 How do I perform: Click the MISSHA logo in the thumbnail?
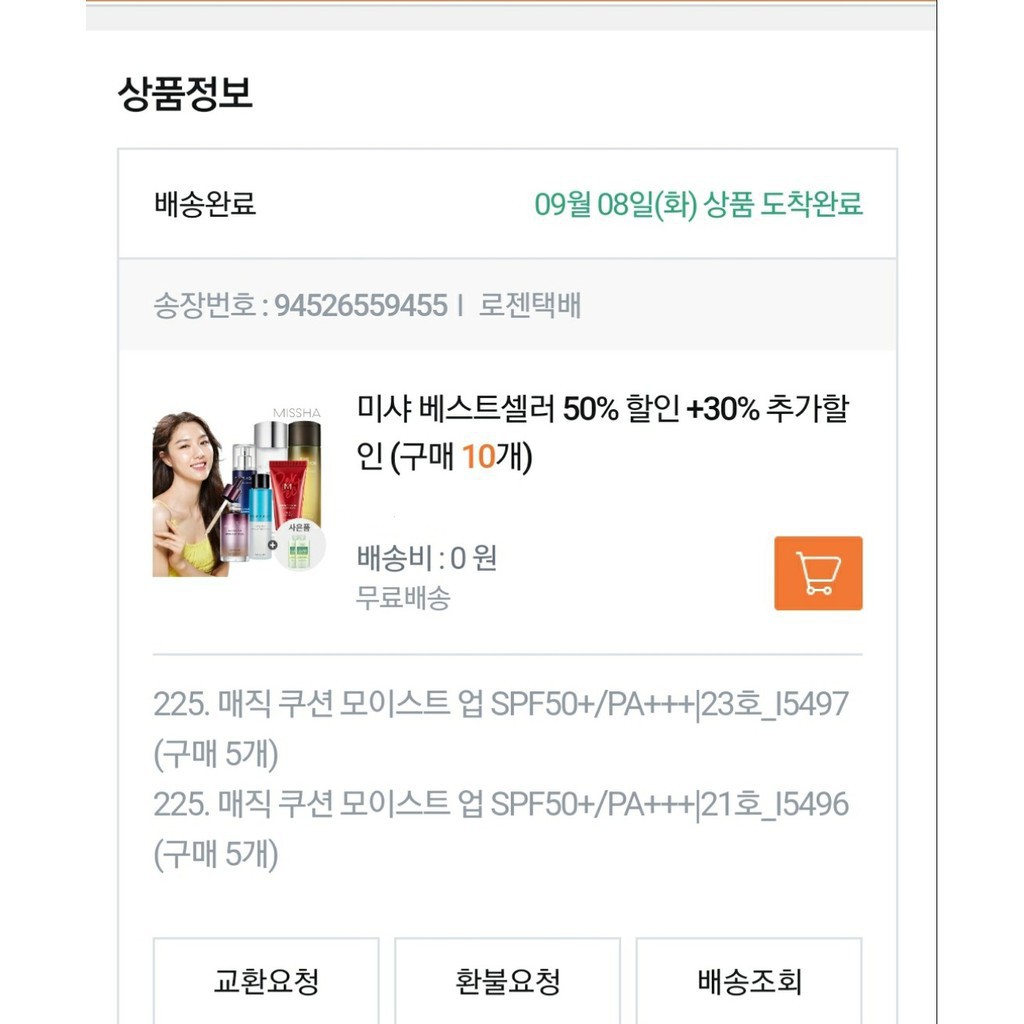(x=297, y=413)
